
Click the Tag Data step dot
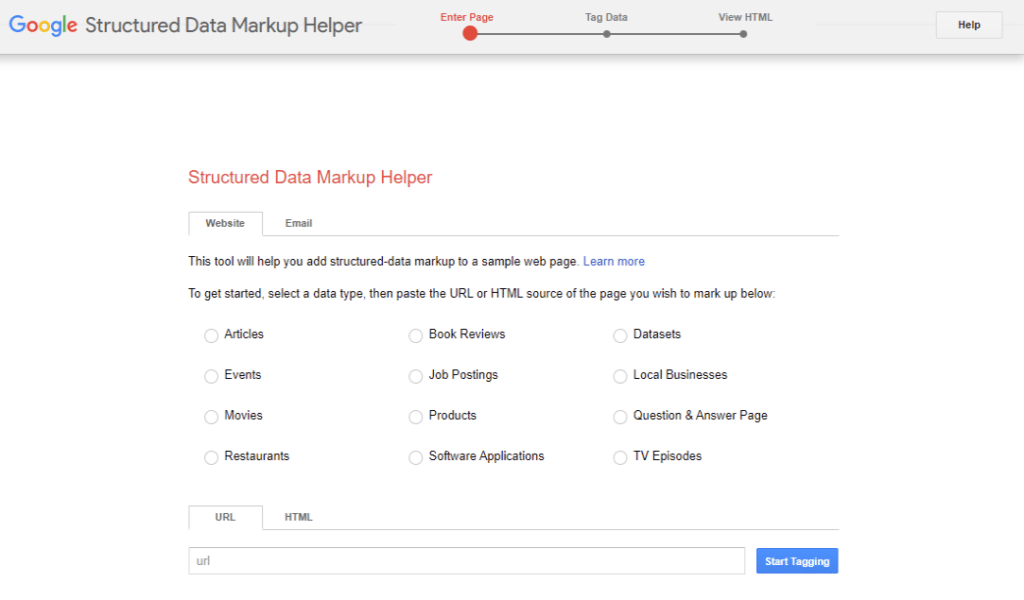pos(607,34)
